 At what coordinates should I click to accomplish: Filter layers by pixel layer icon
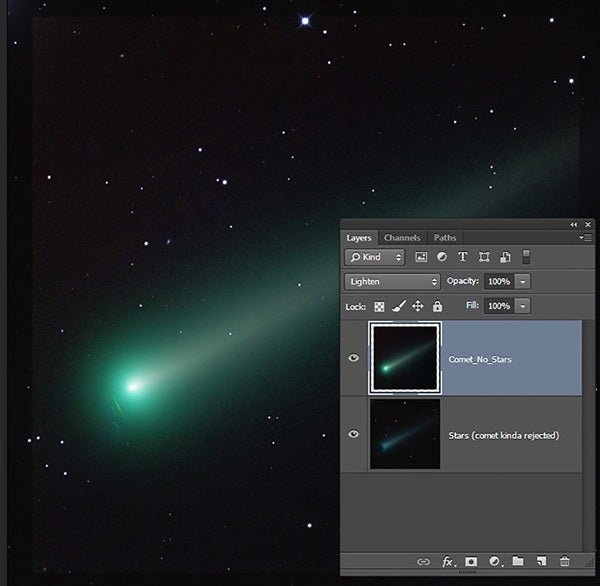421,257
